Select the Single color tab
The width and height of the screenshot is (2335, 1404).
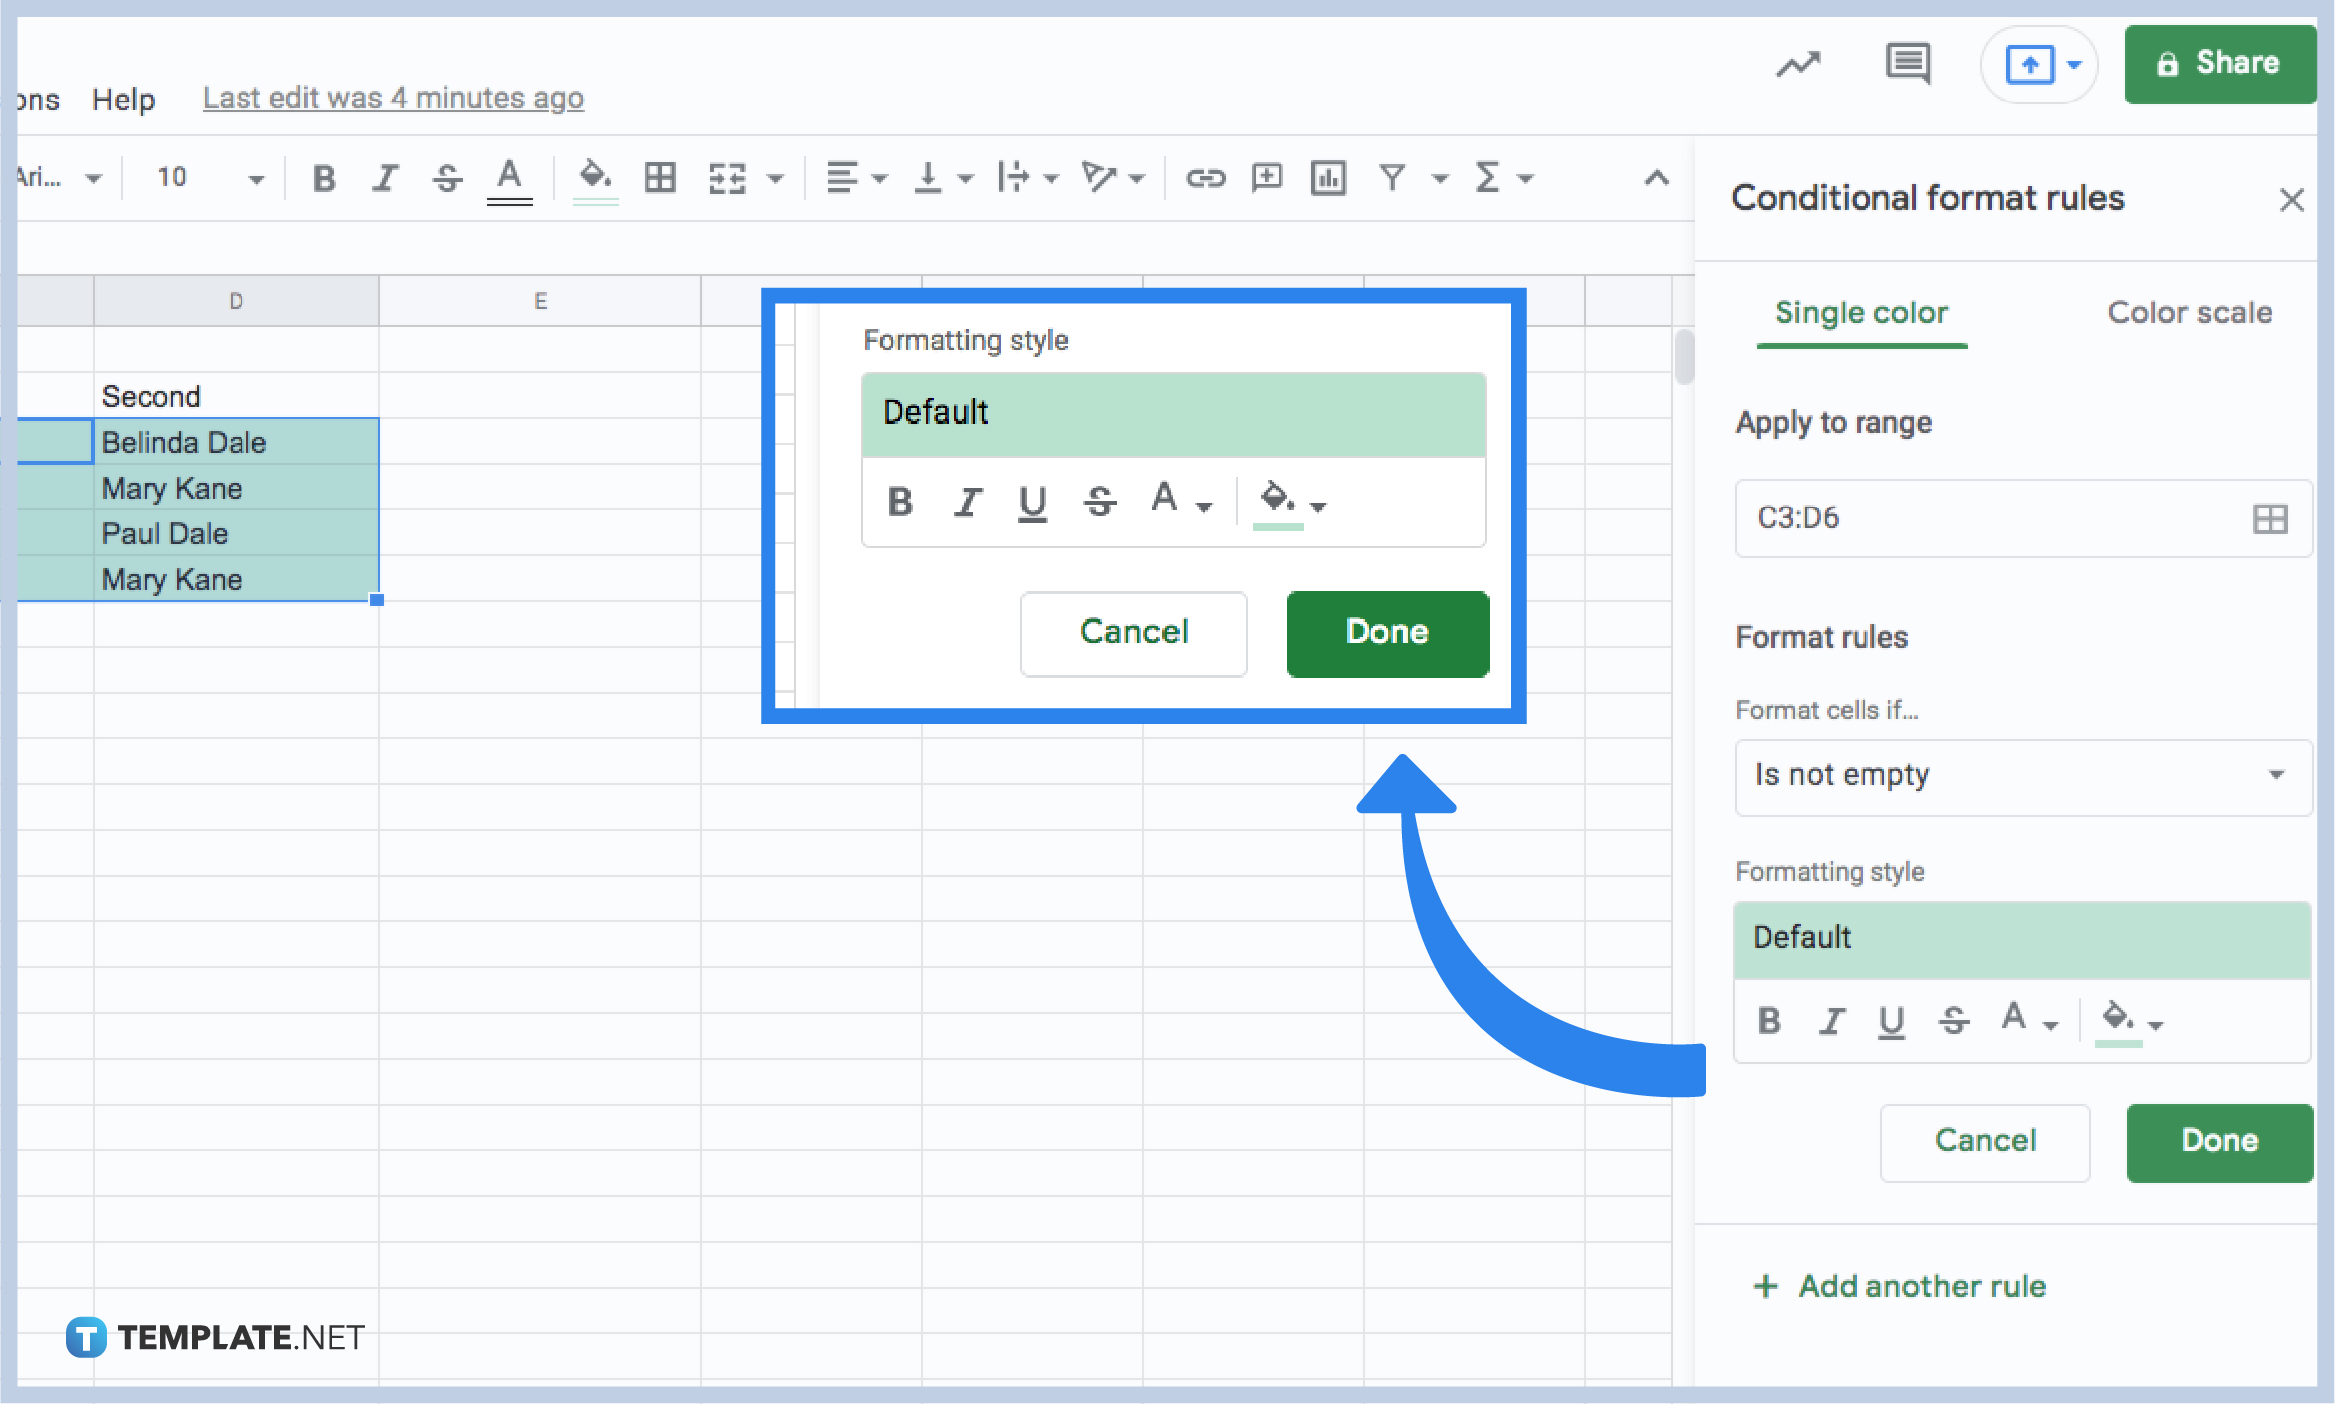1858,313
